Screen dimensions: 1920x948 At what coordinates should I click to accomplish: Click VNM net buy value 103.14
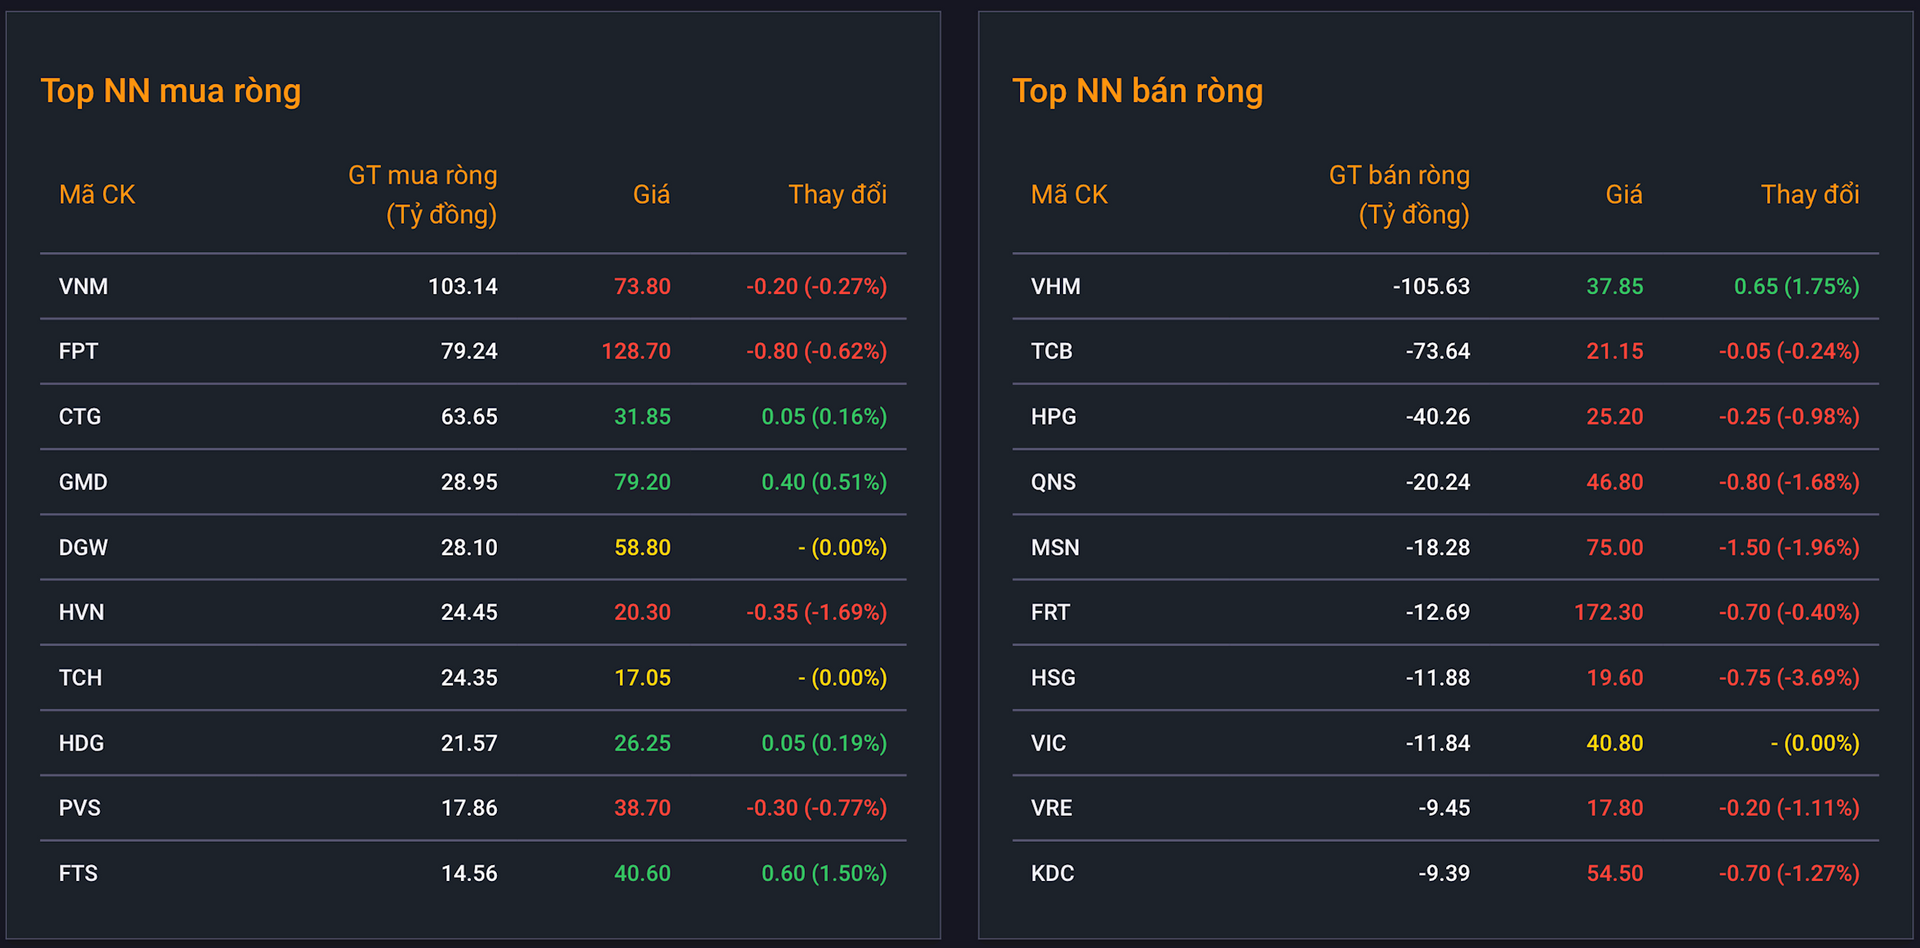pos(463,287)
